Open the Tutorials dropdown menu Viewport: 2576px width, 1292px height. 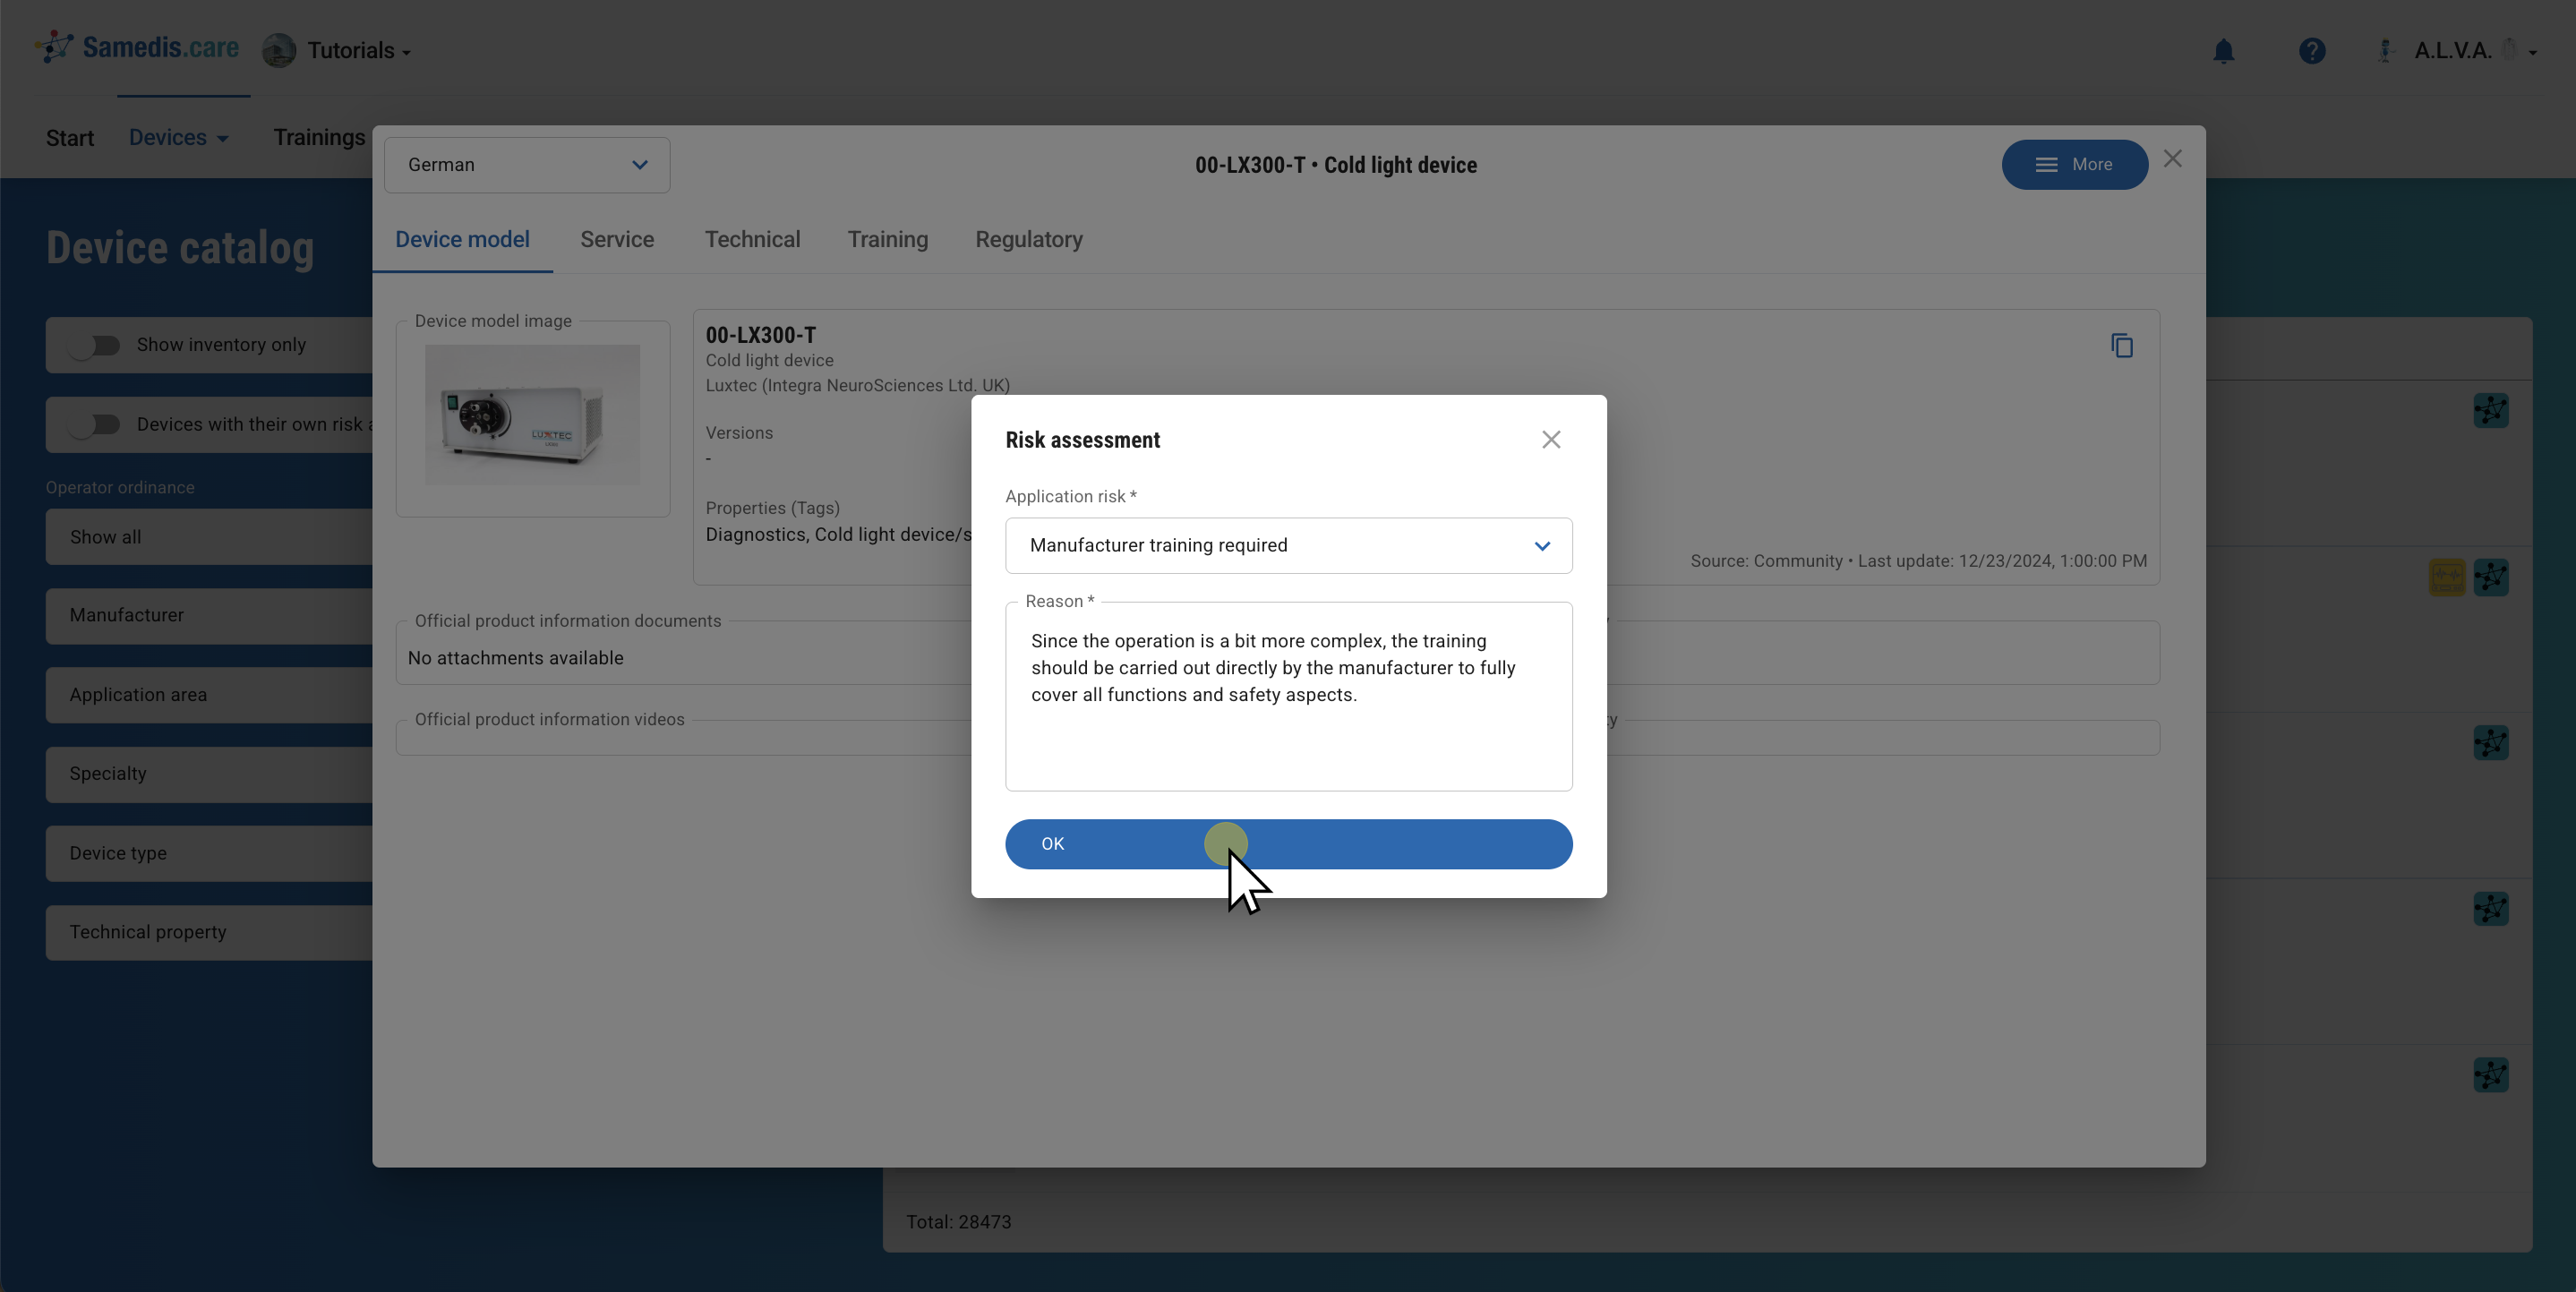[x=357, y=51]
